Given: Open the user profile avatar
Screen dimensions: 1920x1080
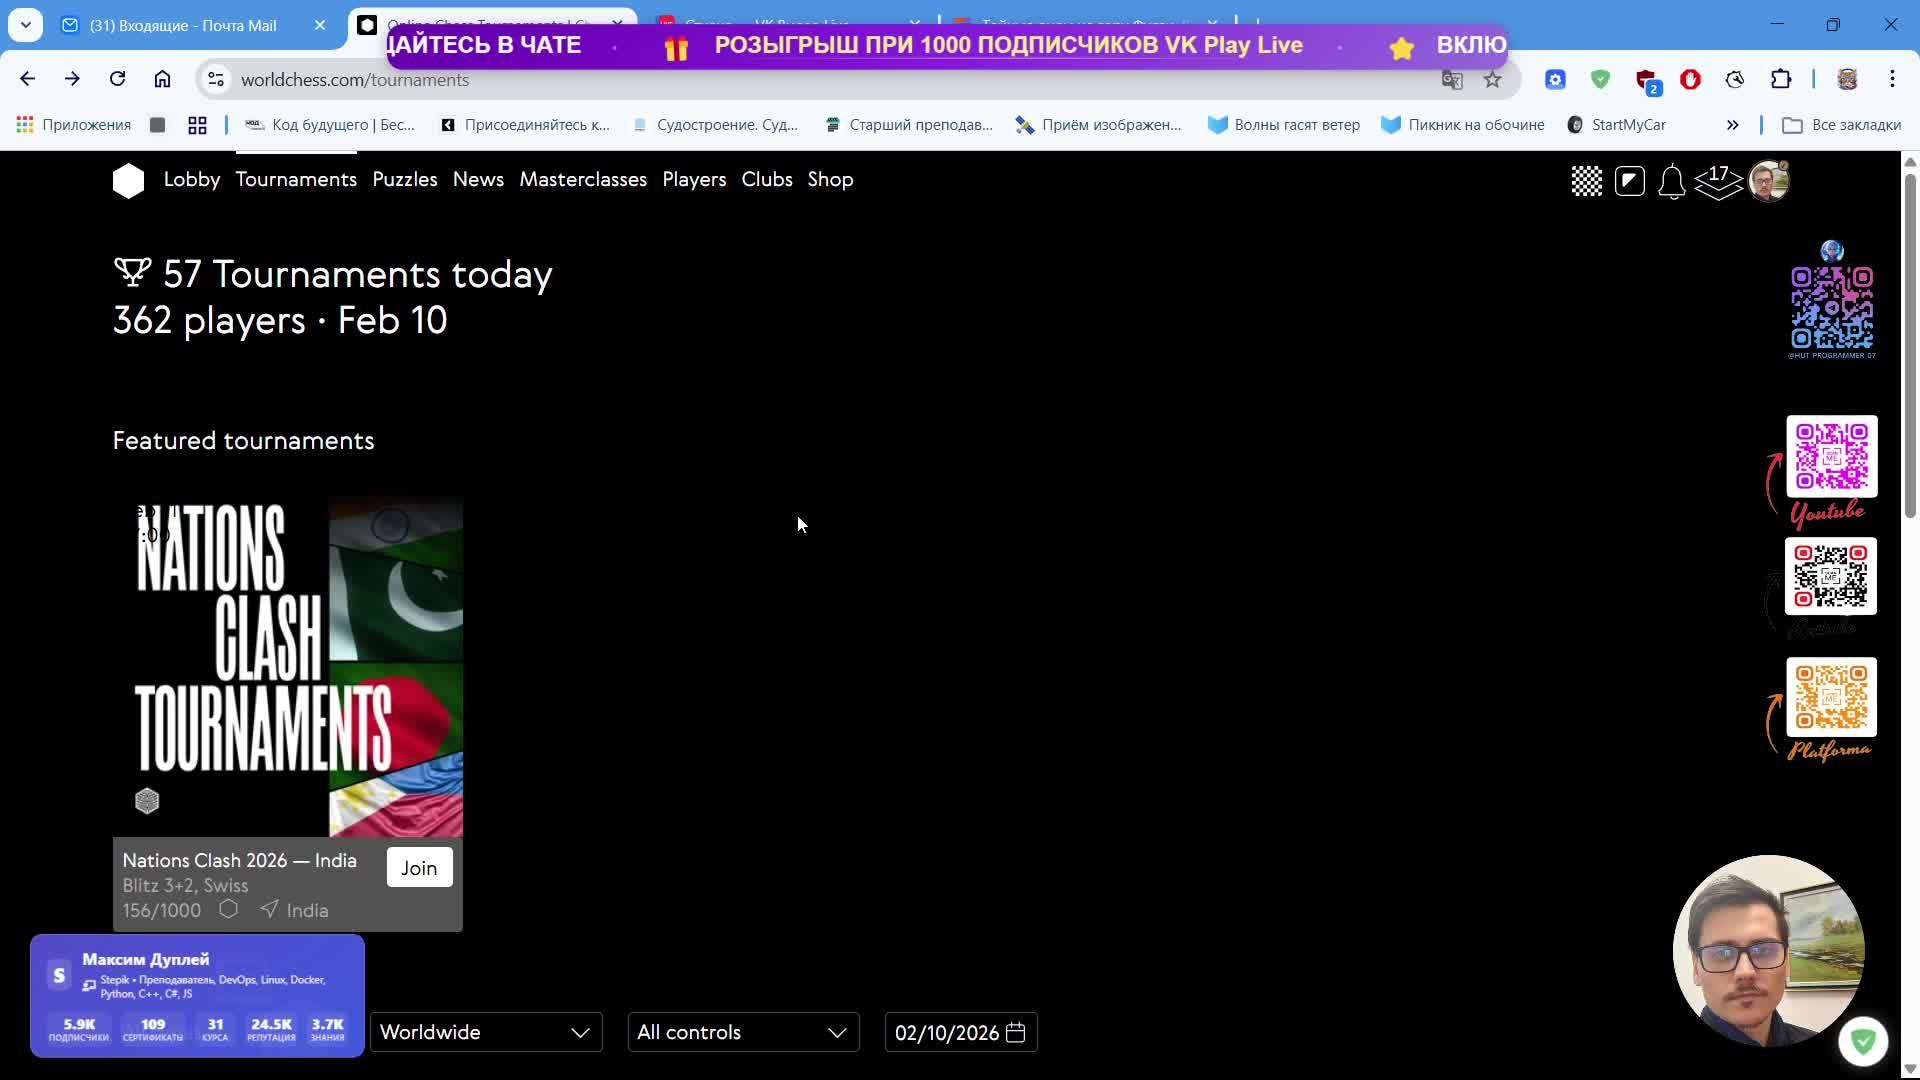Looking at the screenshot, I should [x=1768, y=182].
